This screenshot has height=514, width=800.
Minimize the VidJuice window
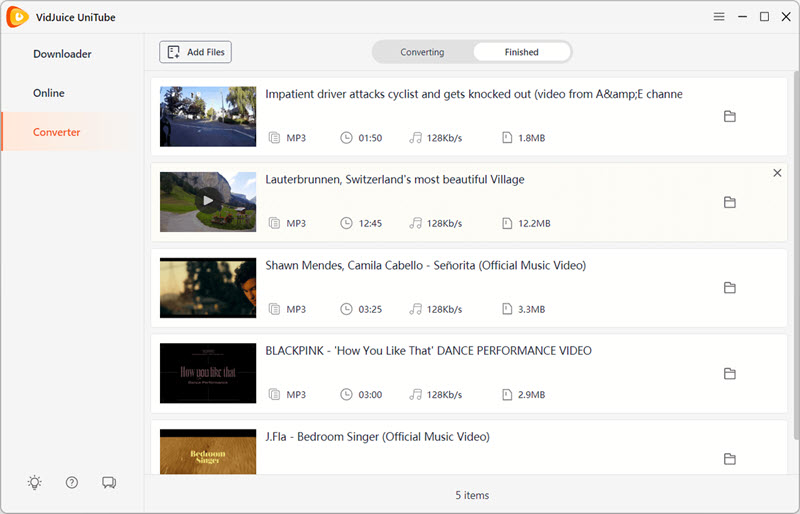coord(742,17)
